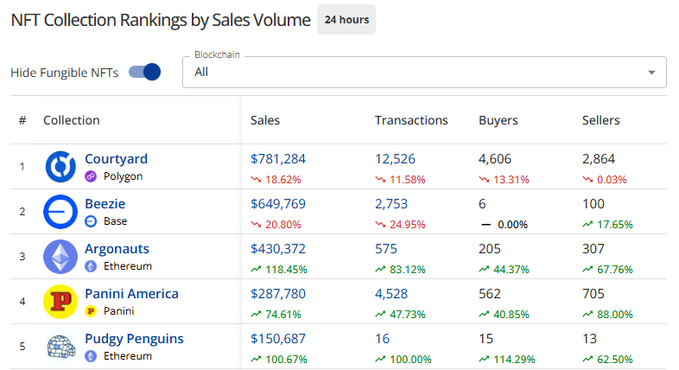Click the Ethereum chain icon under Argonauts

91,266
